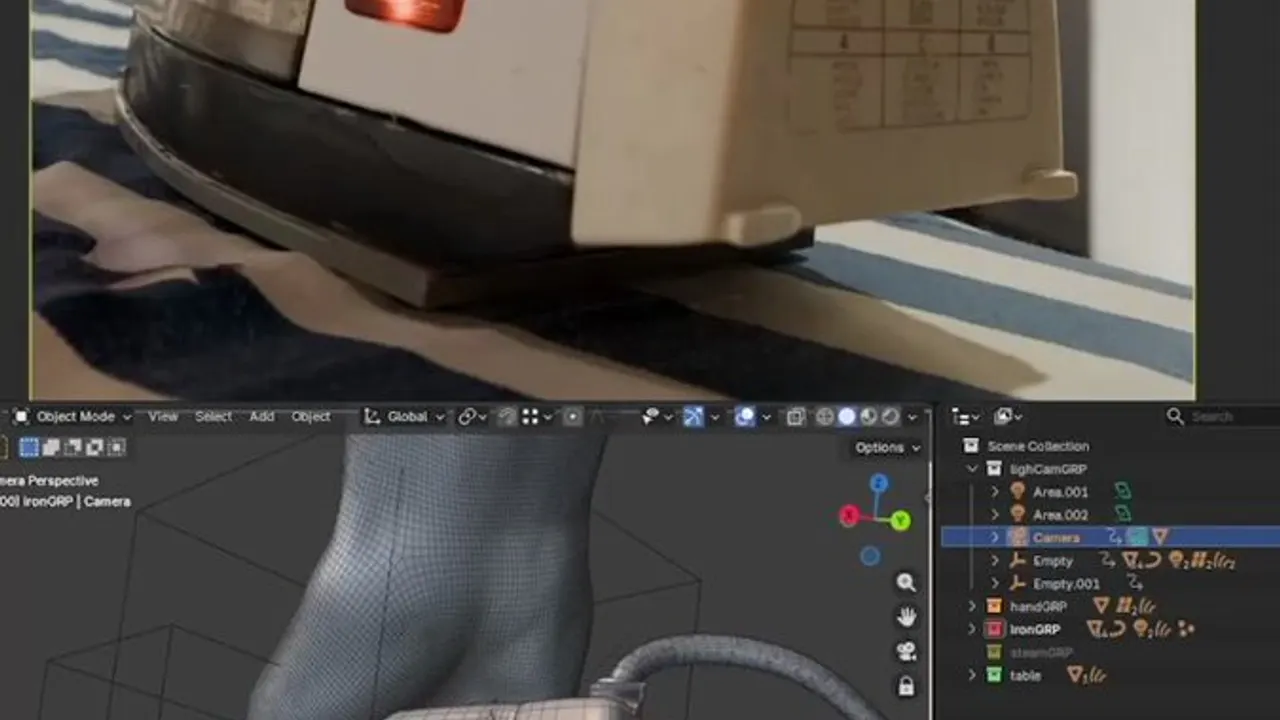This screenshot has height=720, width=1280.
Task: Choose the intersect selection mode icon
Action: pos(117,448)
